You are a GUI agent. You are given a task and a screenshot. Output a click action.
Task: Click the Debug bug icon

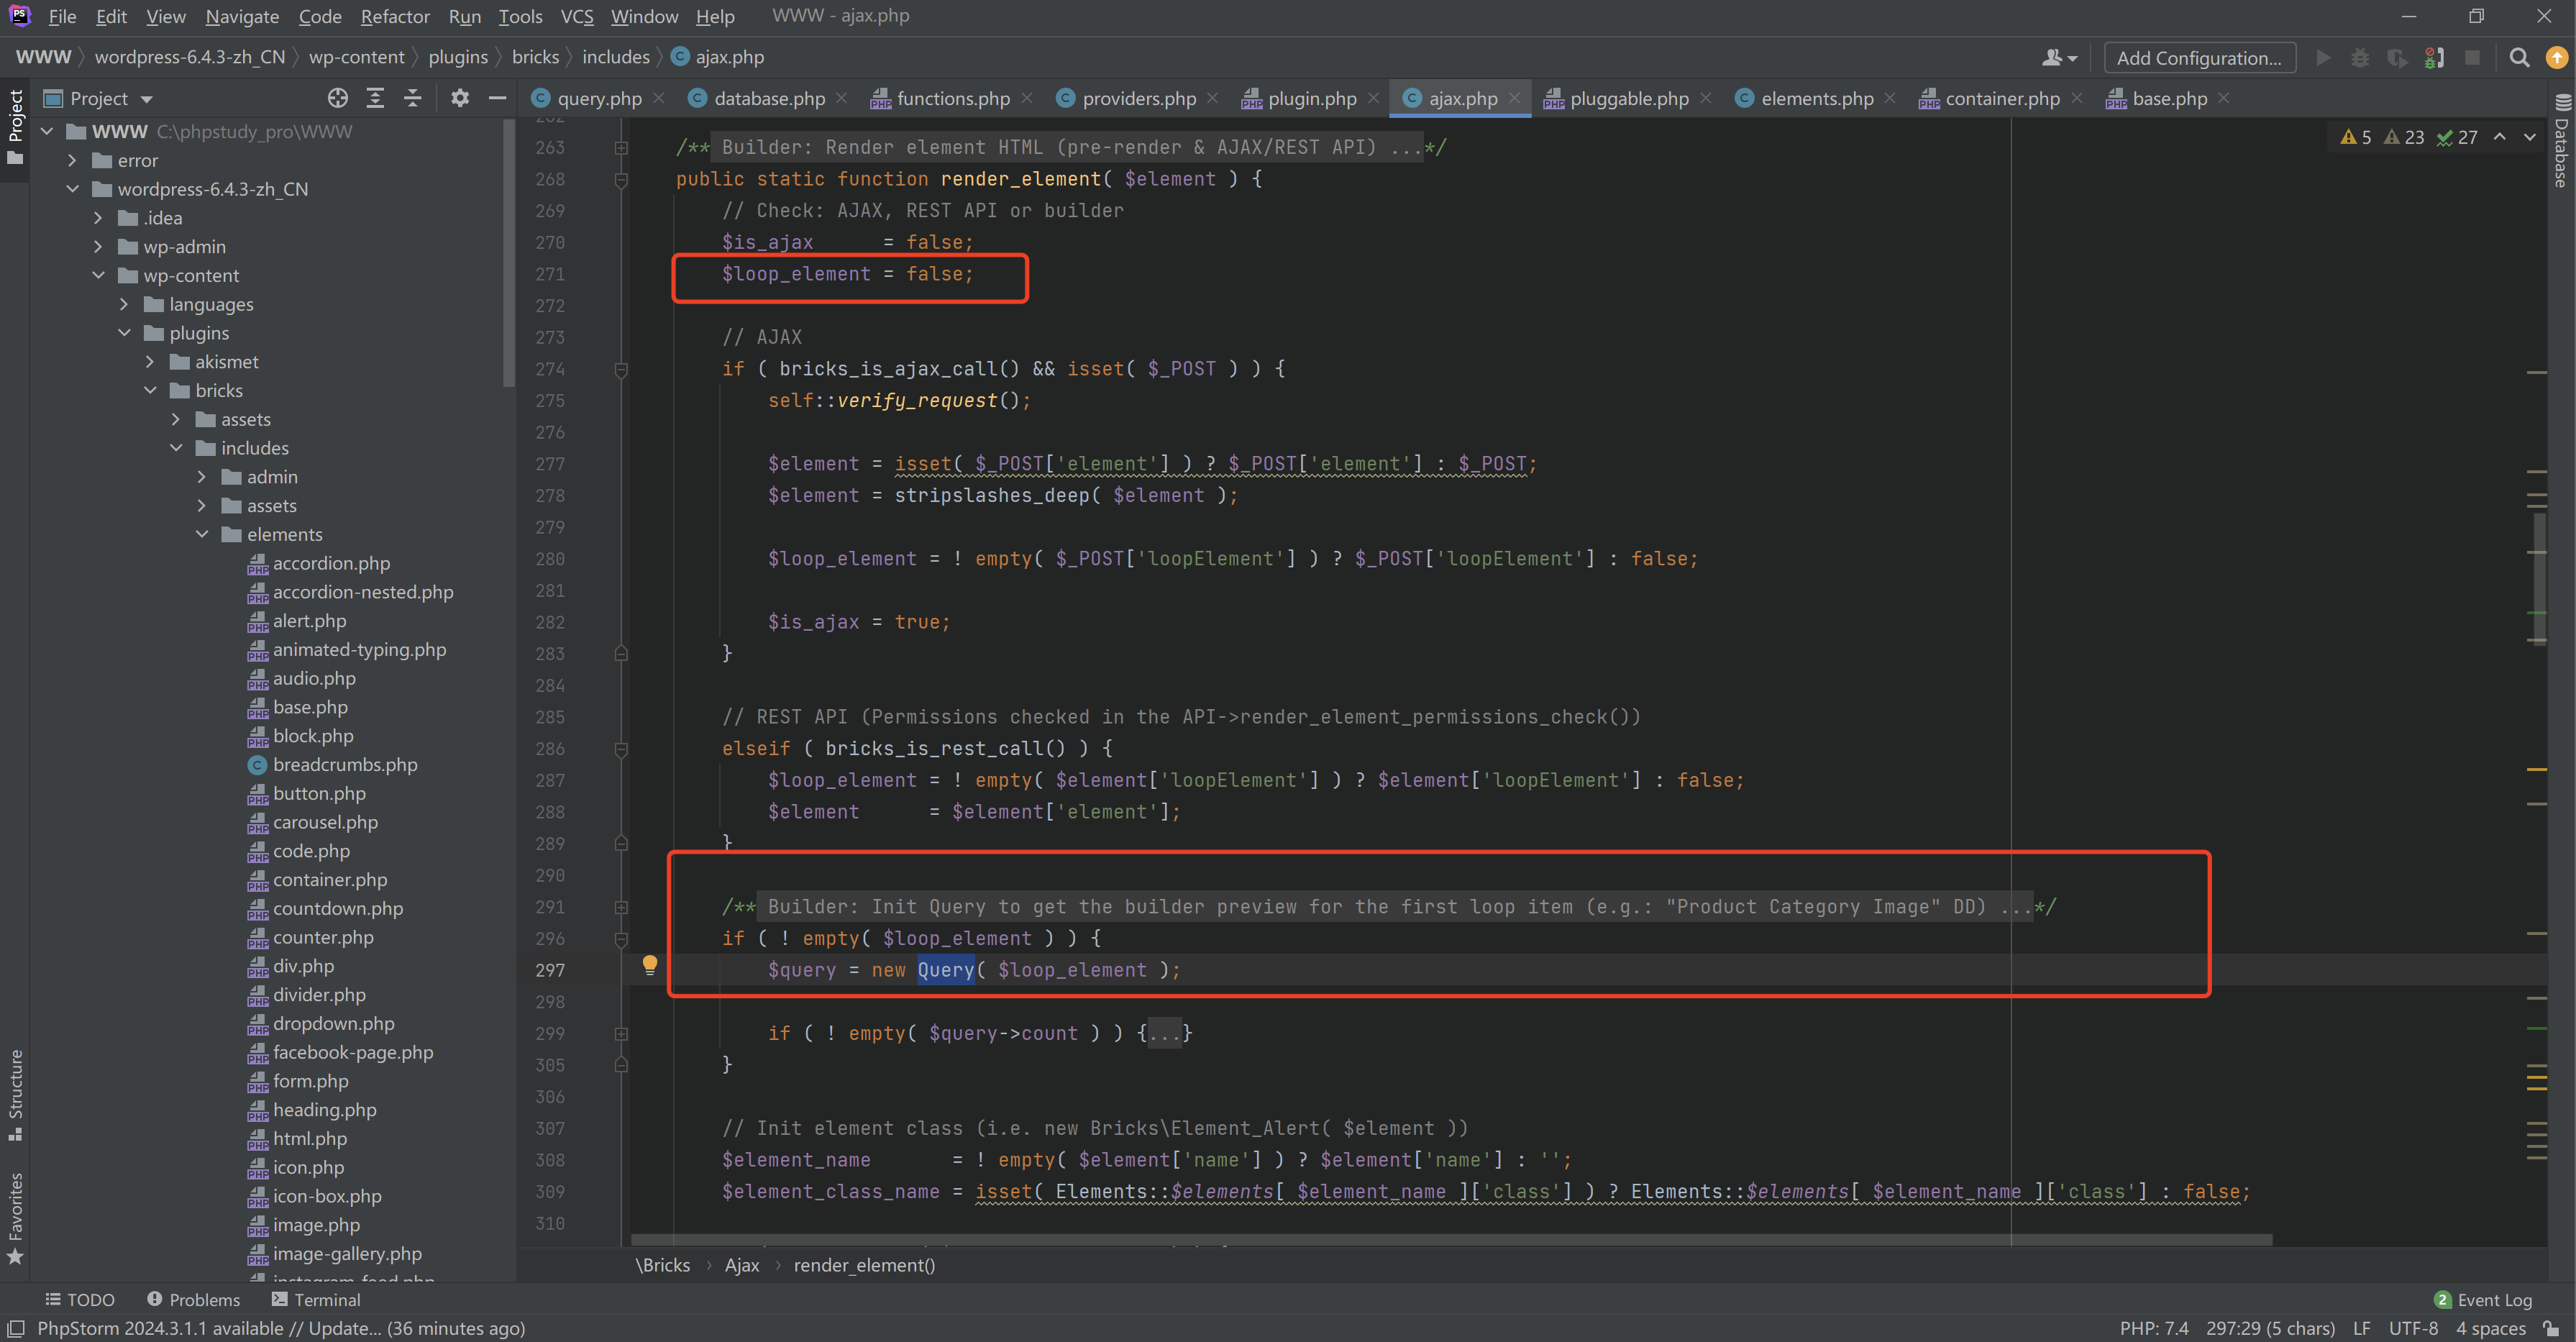tap(2360, 58)
